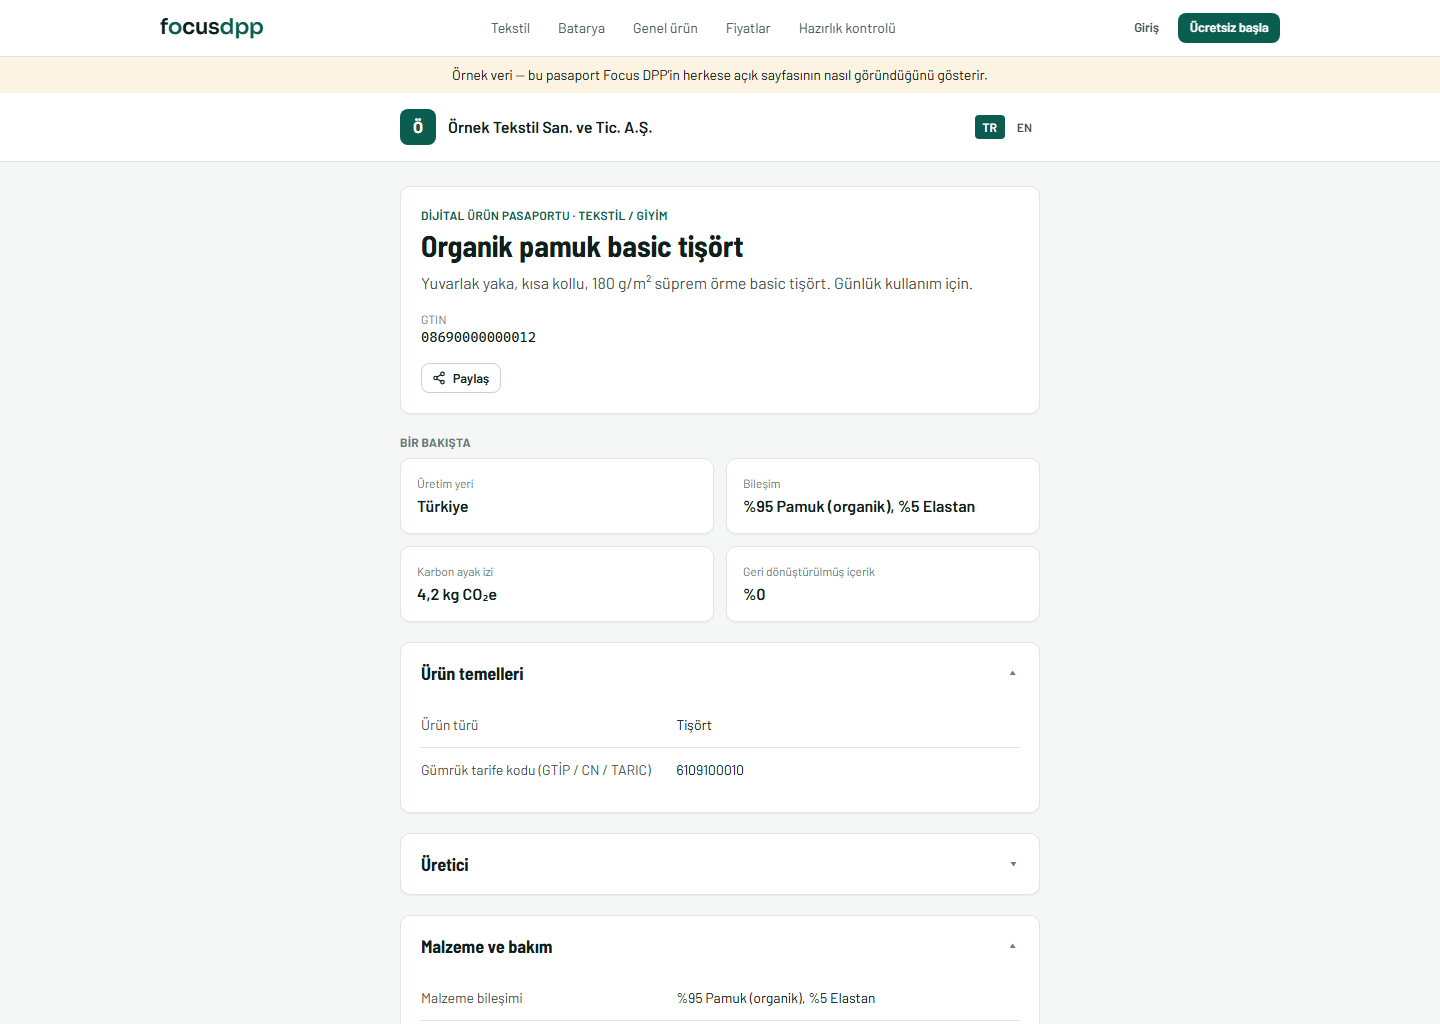The height and width of the screenshot is (1024, 1440).
Task: Click the green Ö company avatar
Action: pyautogui.click(x=418, y=127)
